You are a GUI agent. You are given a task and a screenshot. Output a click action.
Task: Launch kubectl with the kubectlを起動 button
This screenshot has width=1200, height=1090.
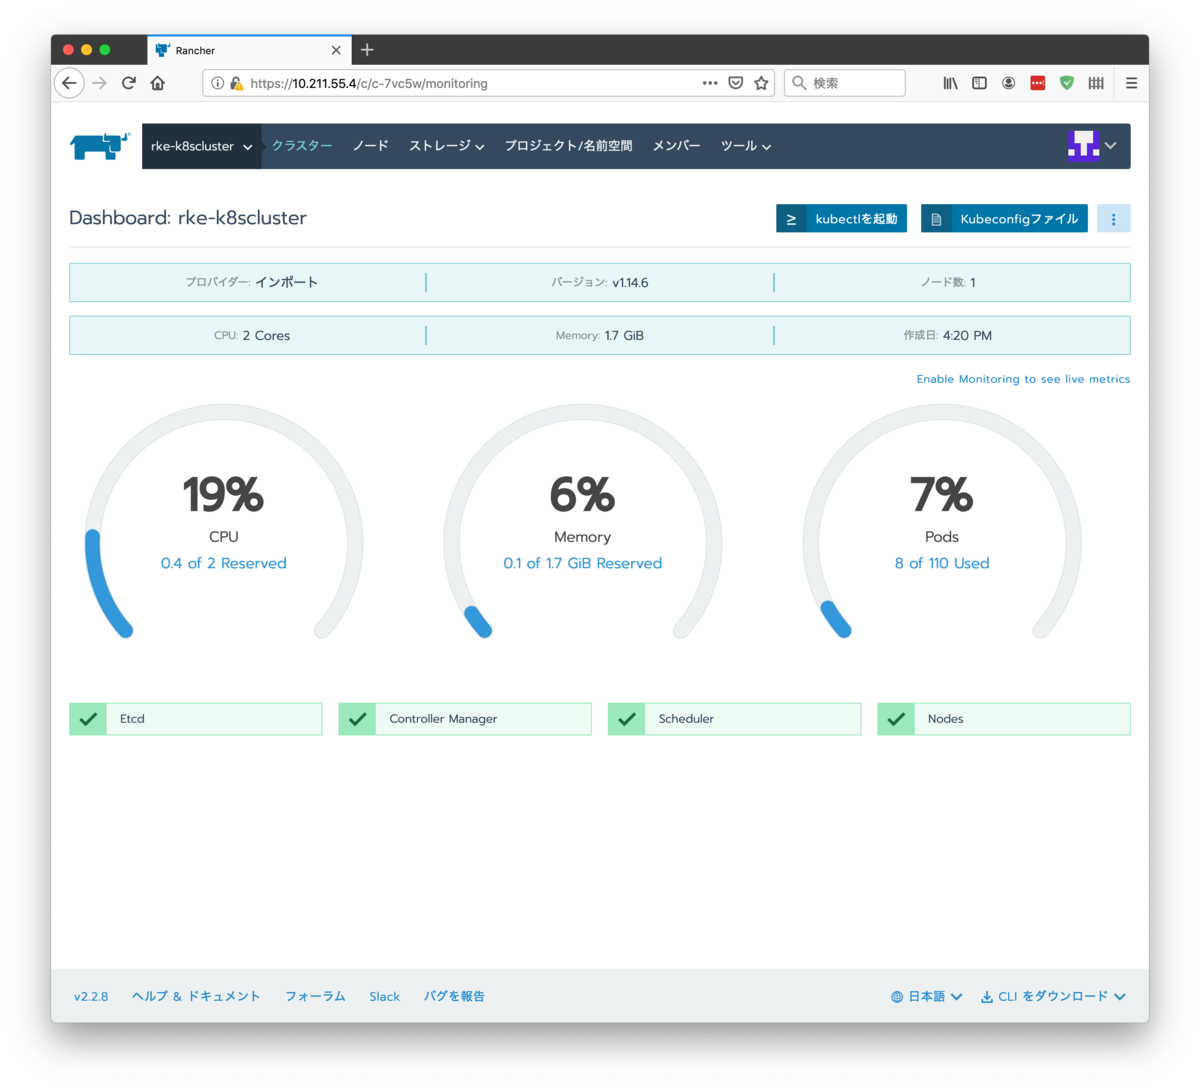841,219
